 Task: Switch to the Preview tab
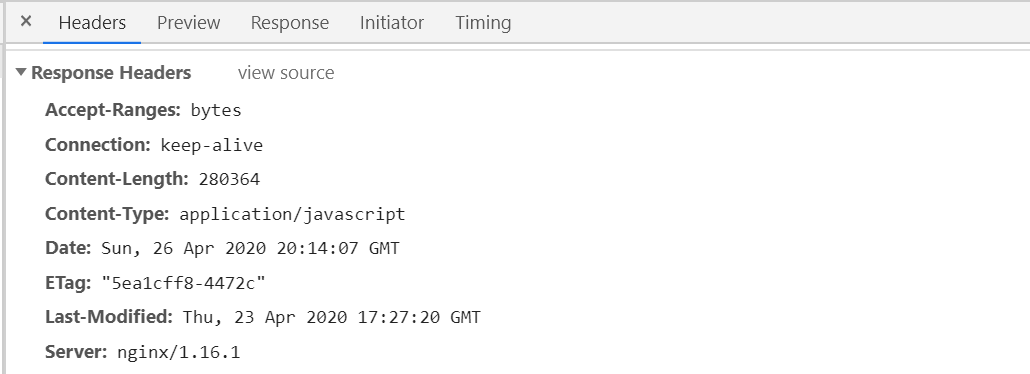pos(189,22)
